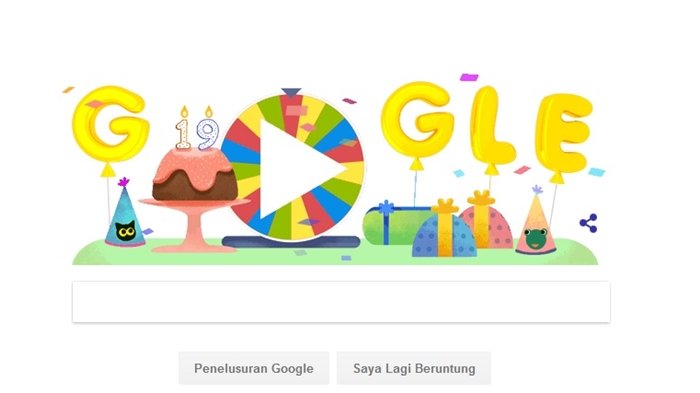Click the Penelusuran Google button

click(x=254, y=368)
